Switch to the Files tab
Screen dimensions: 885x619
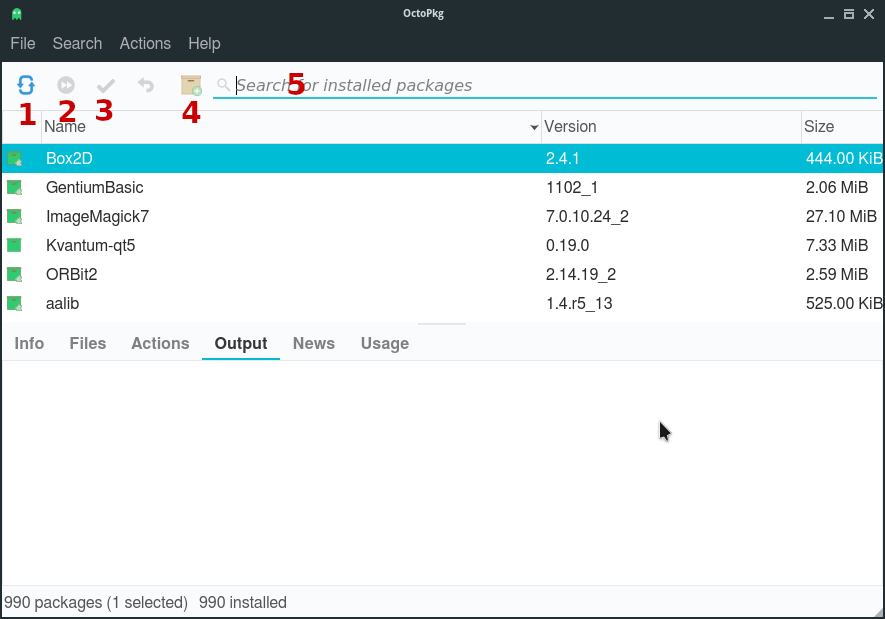click(88, 343)
